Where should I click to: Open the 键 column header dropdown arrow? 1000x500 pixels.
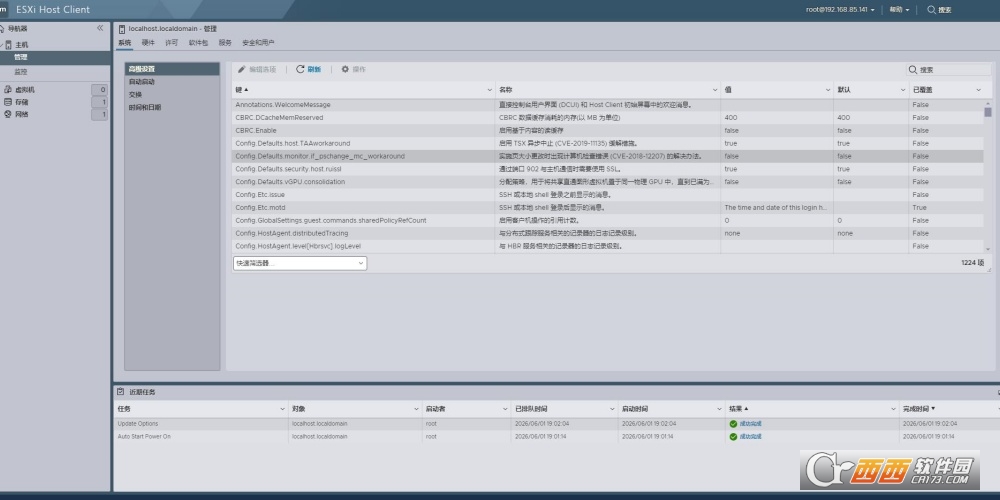[490, 90]
